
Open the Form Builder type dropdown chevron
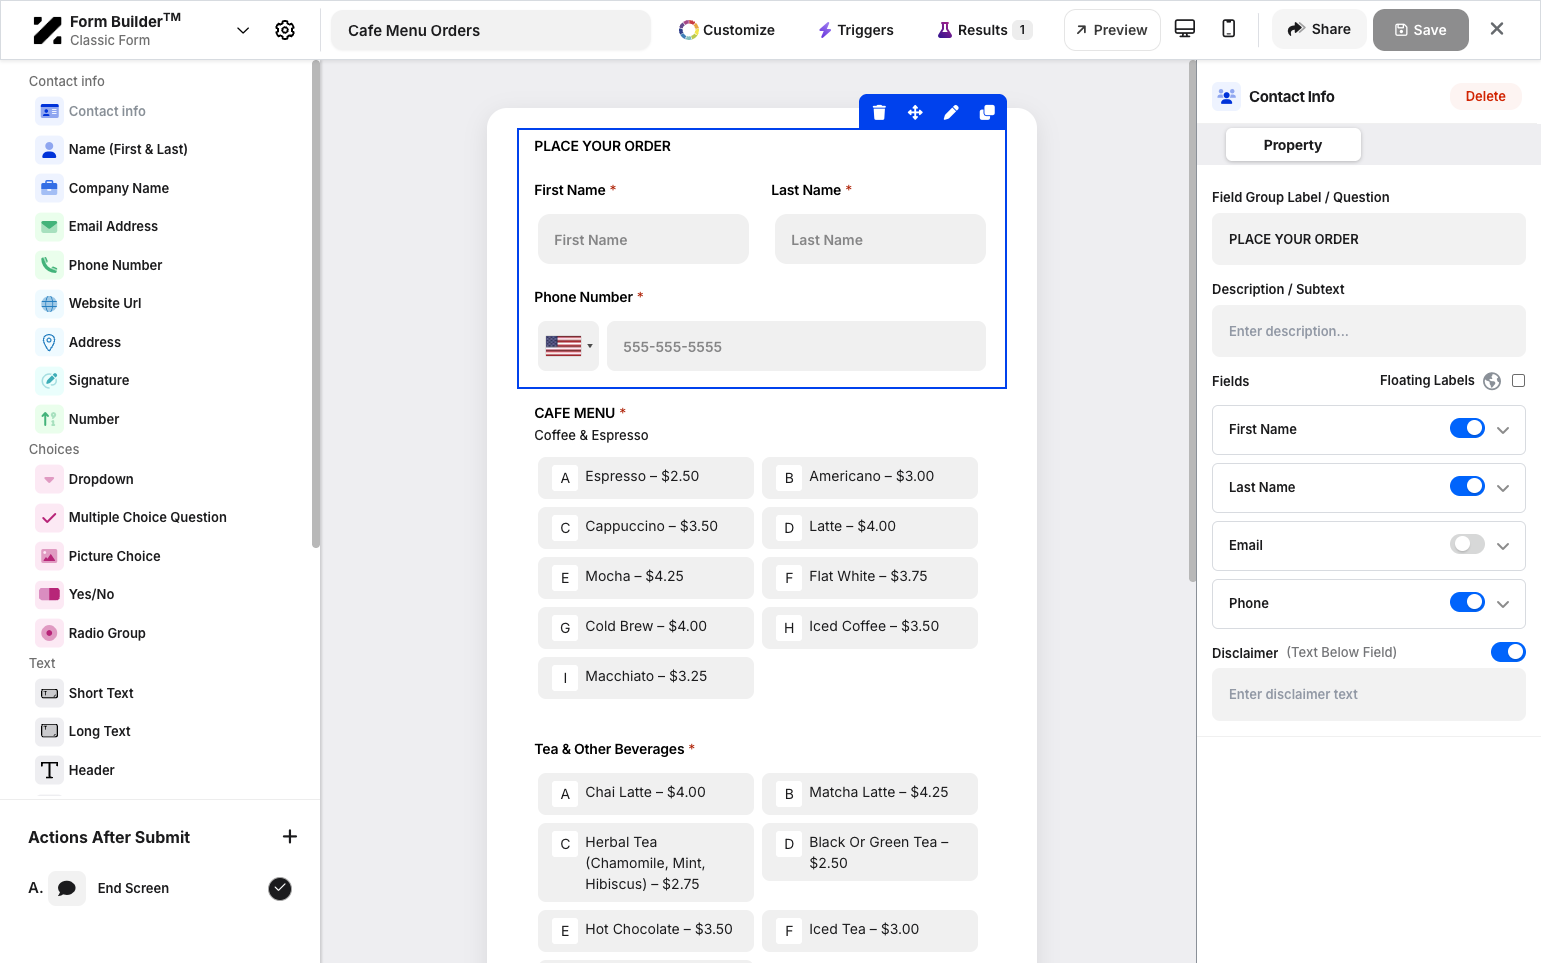coord(243,30)
